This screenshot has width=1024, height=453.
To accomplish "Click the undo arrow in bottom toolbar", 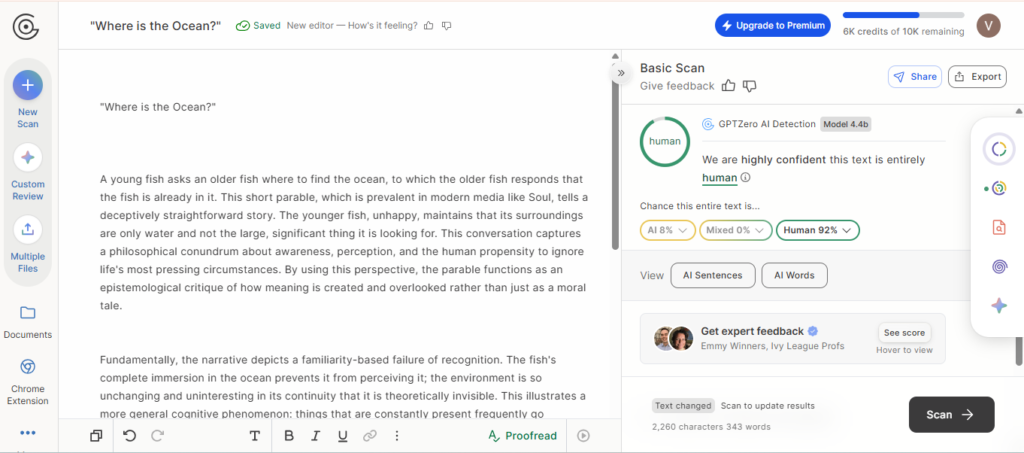I will pyautogui.click(x=130, y=435).
